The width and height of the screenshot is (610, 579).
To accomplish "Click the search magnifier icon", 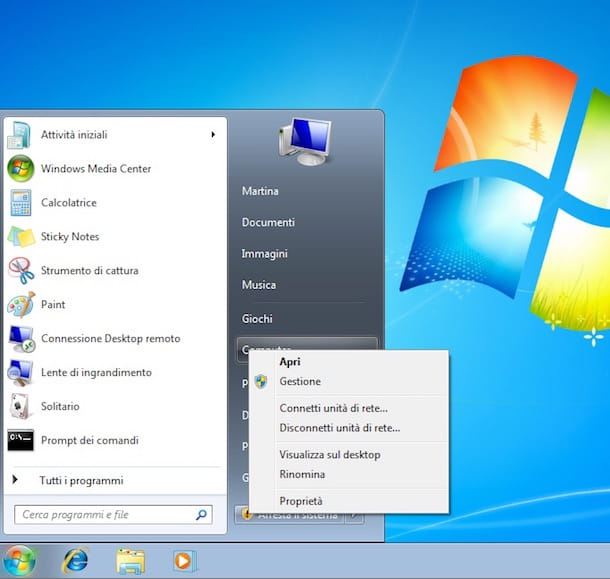I will 201,515.
